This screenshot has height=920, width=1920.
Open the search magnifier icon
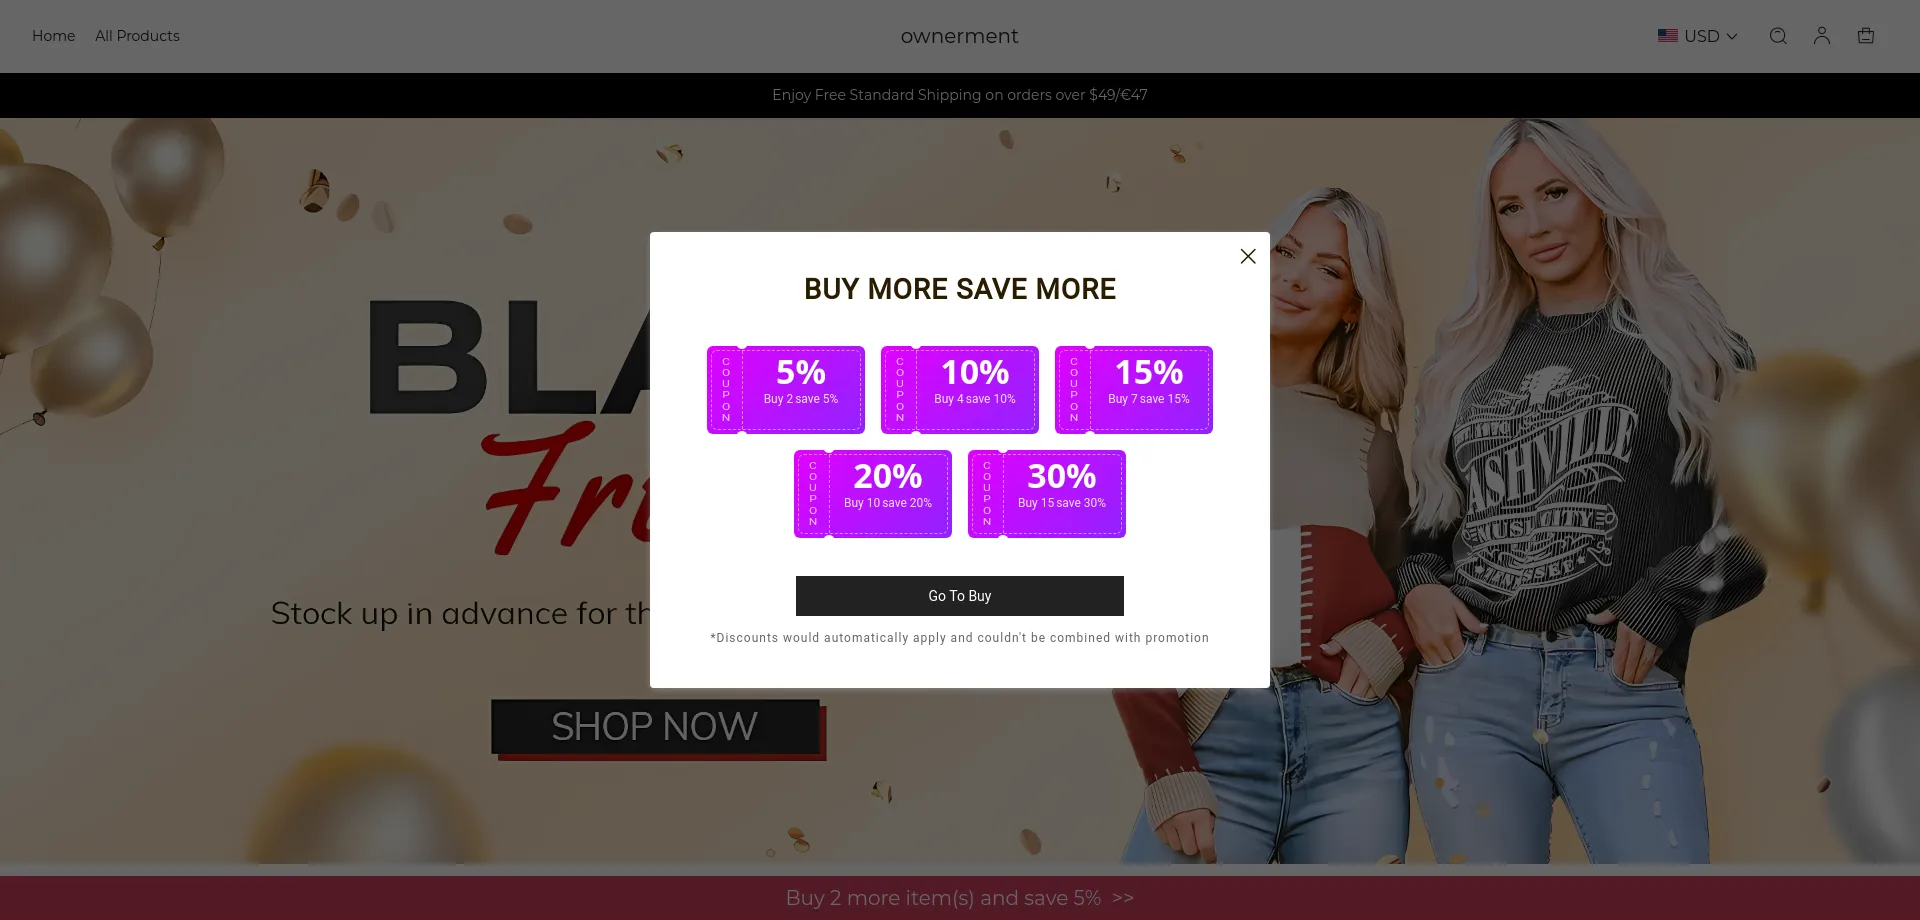[1778, 36]
